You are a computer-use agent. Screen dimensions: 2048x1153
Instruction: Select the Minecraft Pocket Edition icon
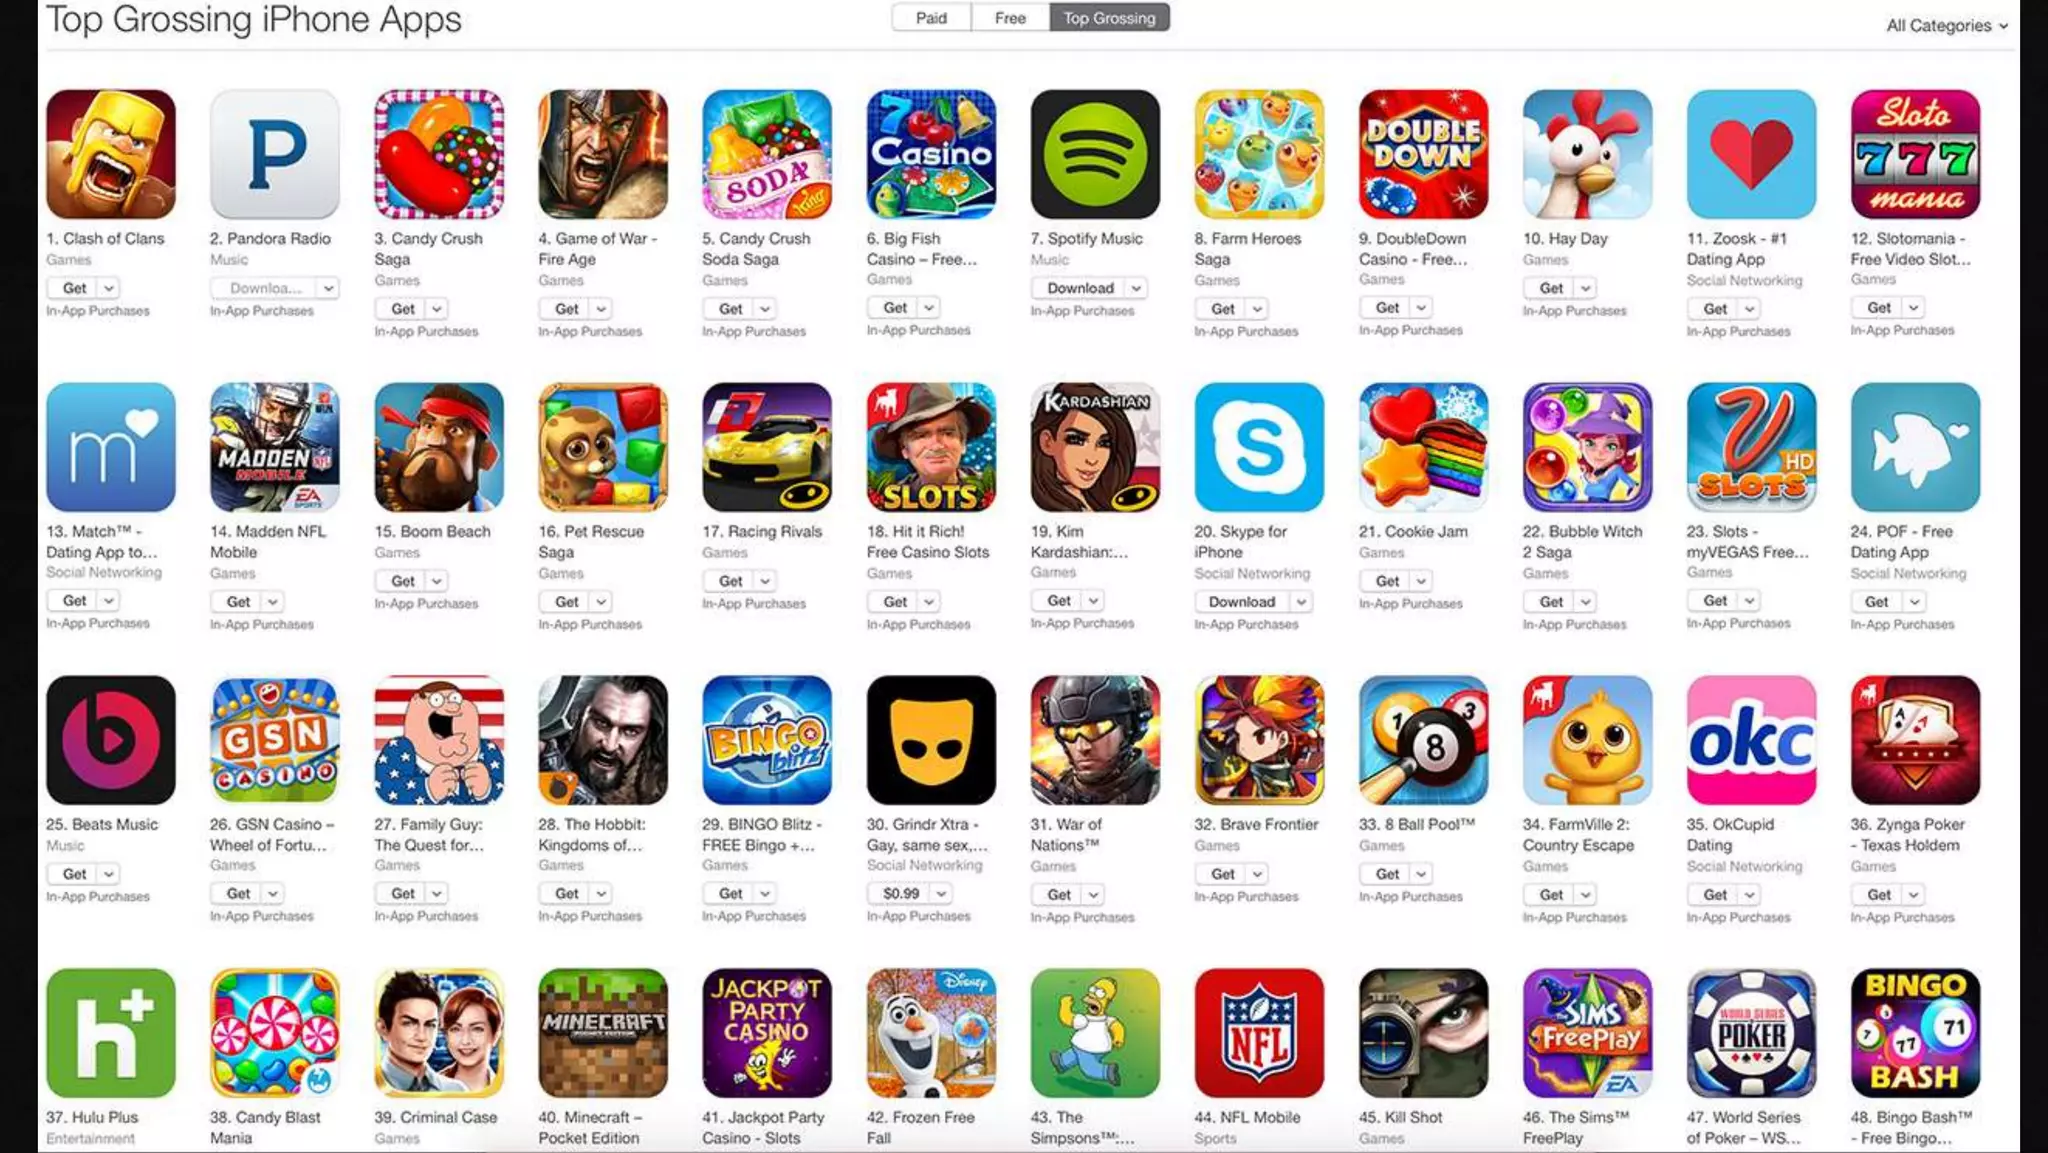tap(603, 1033)
